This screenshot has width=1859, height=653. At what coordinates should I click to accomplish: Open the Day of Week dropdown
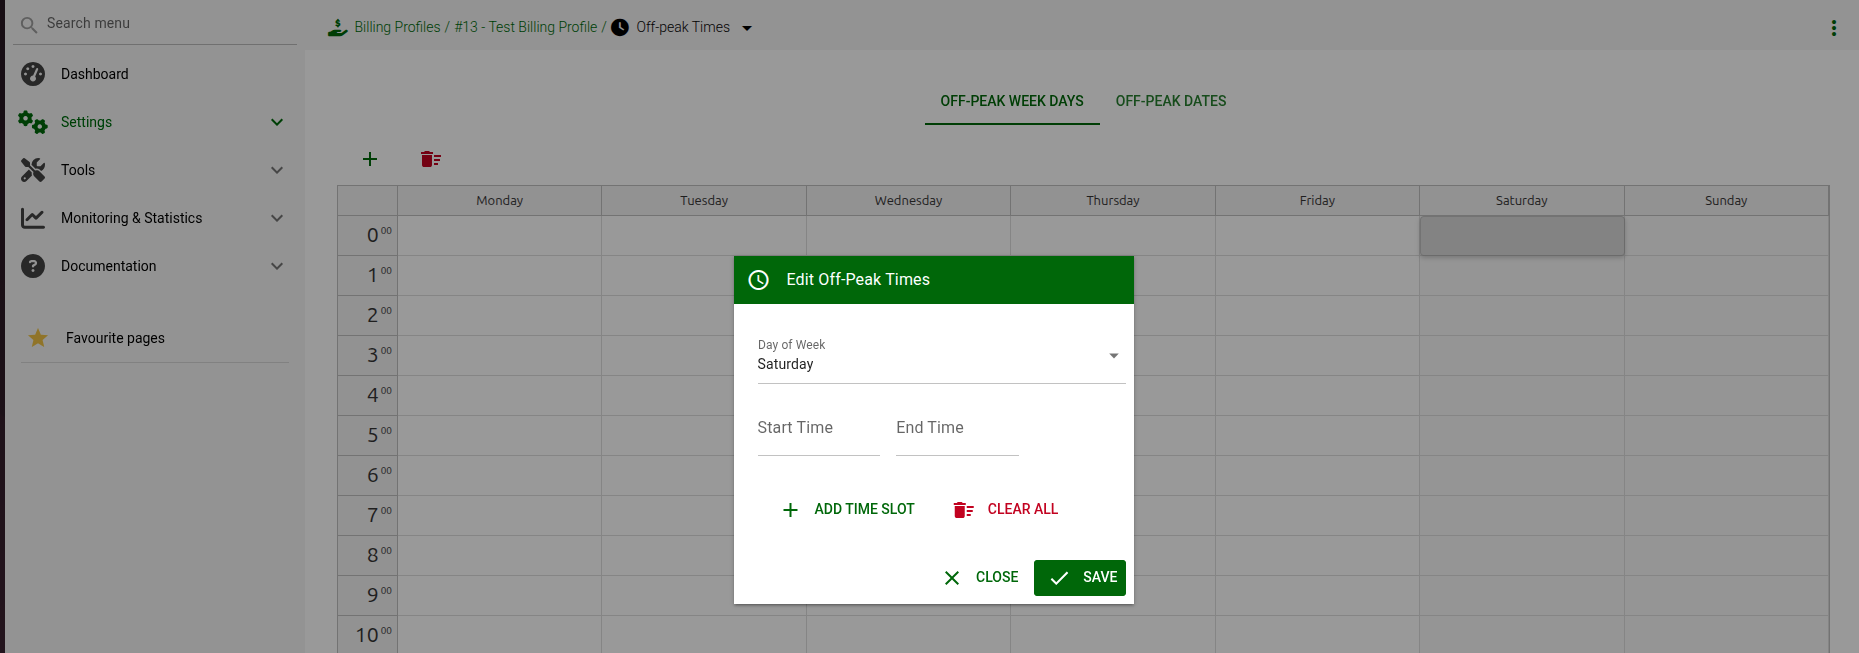tap(941, 358)
